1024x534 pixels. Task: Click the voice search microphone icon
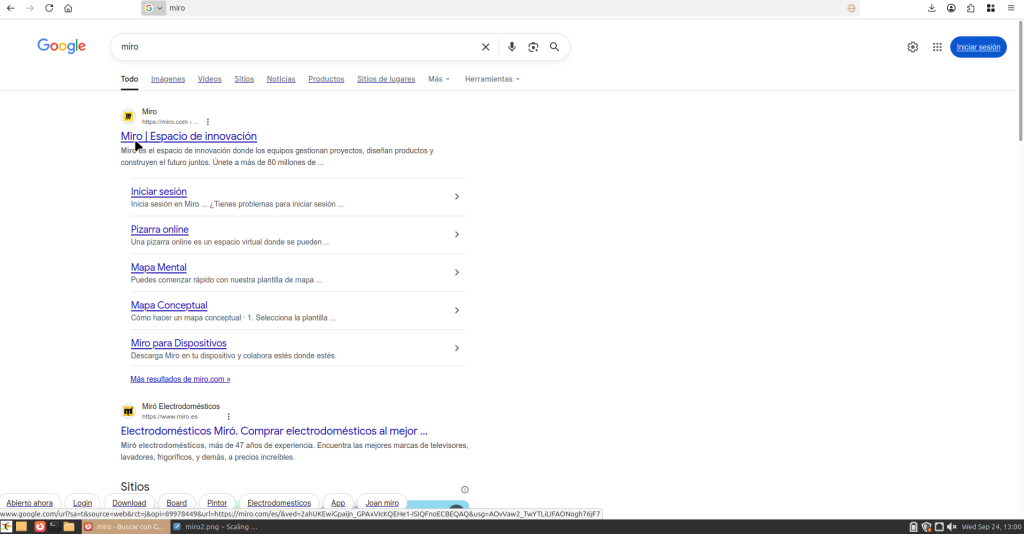[x=512, y=47]
